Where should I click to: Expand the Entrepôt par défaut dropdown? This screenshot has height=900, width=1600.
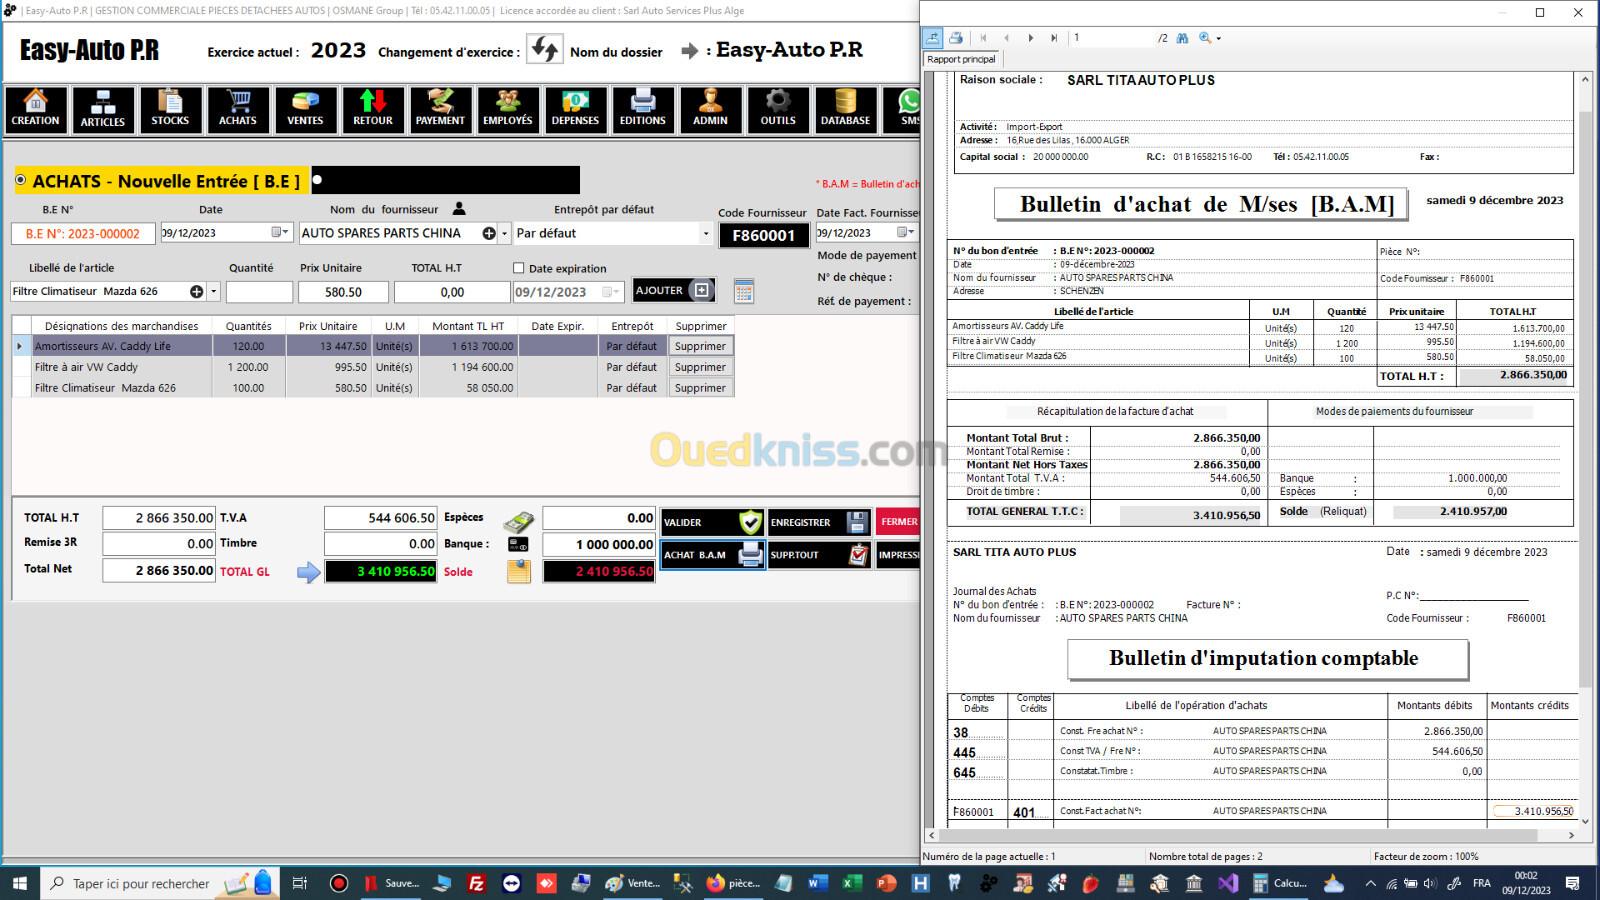pos(705,233)
